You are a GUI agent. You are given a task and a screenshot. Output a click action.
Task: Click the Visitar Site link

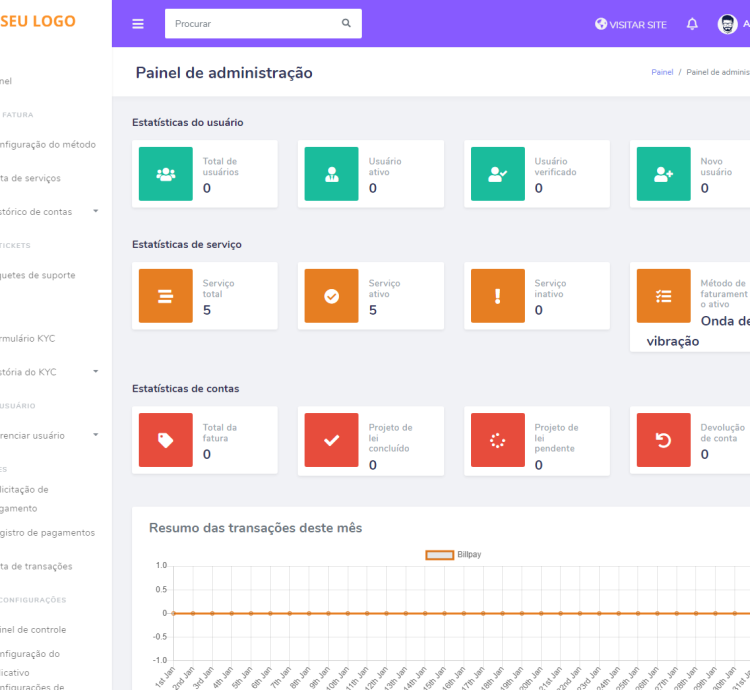[x=630, y=24]
